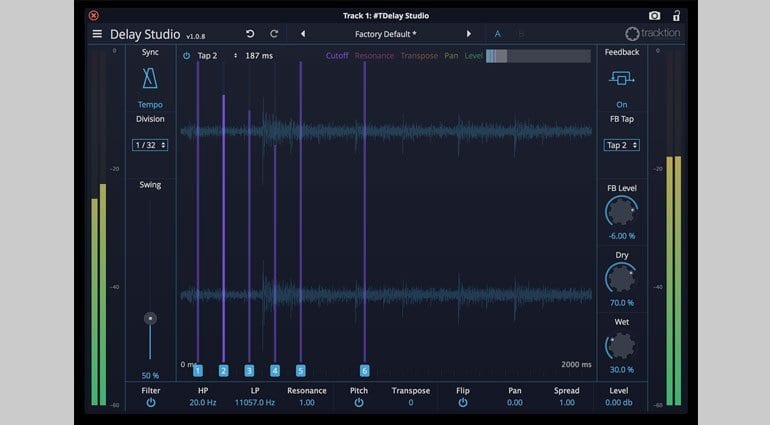This screenshot has width=770, height=425.
Task: Click the LP value 11057.0 Hz
Action: [x=255, y=402]
